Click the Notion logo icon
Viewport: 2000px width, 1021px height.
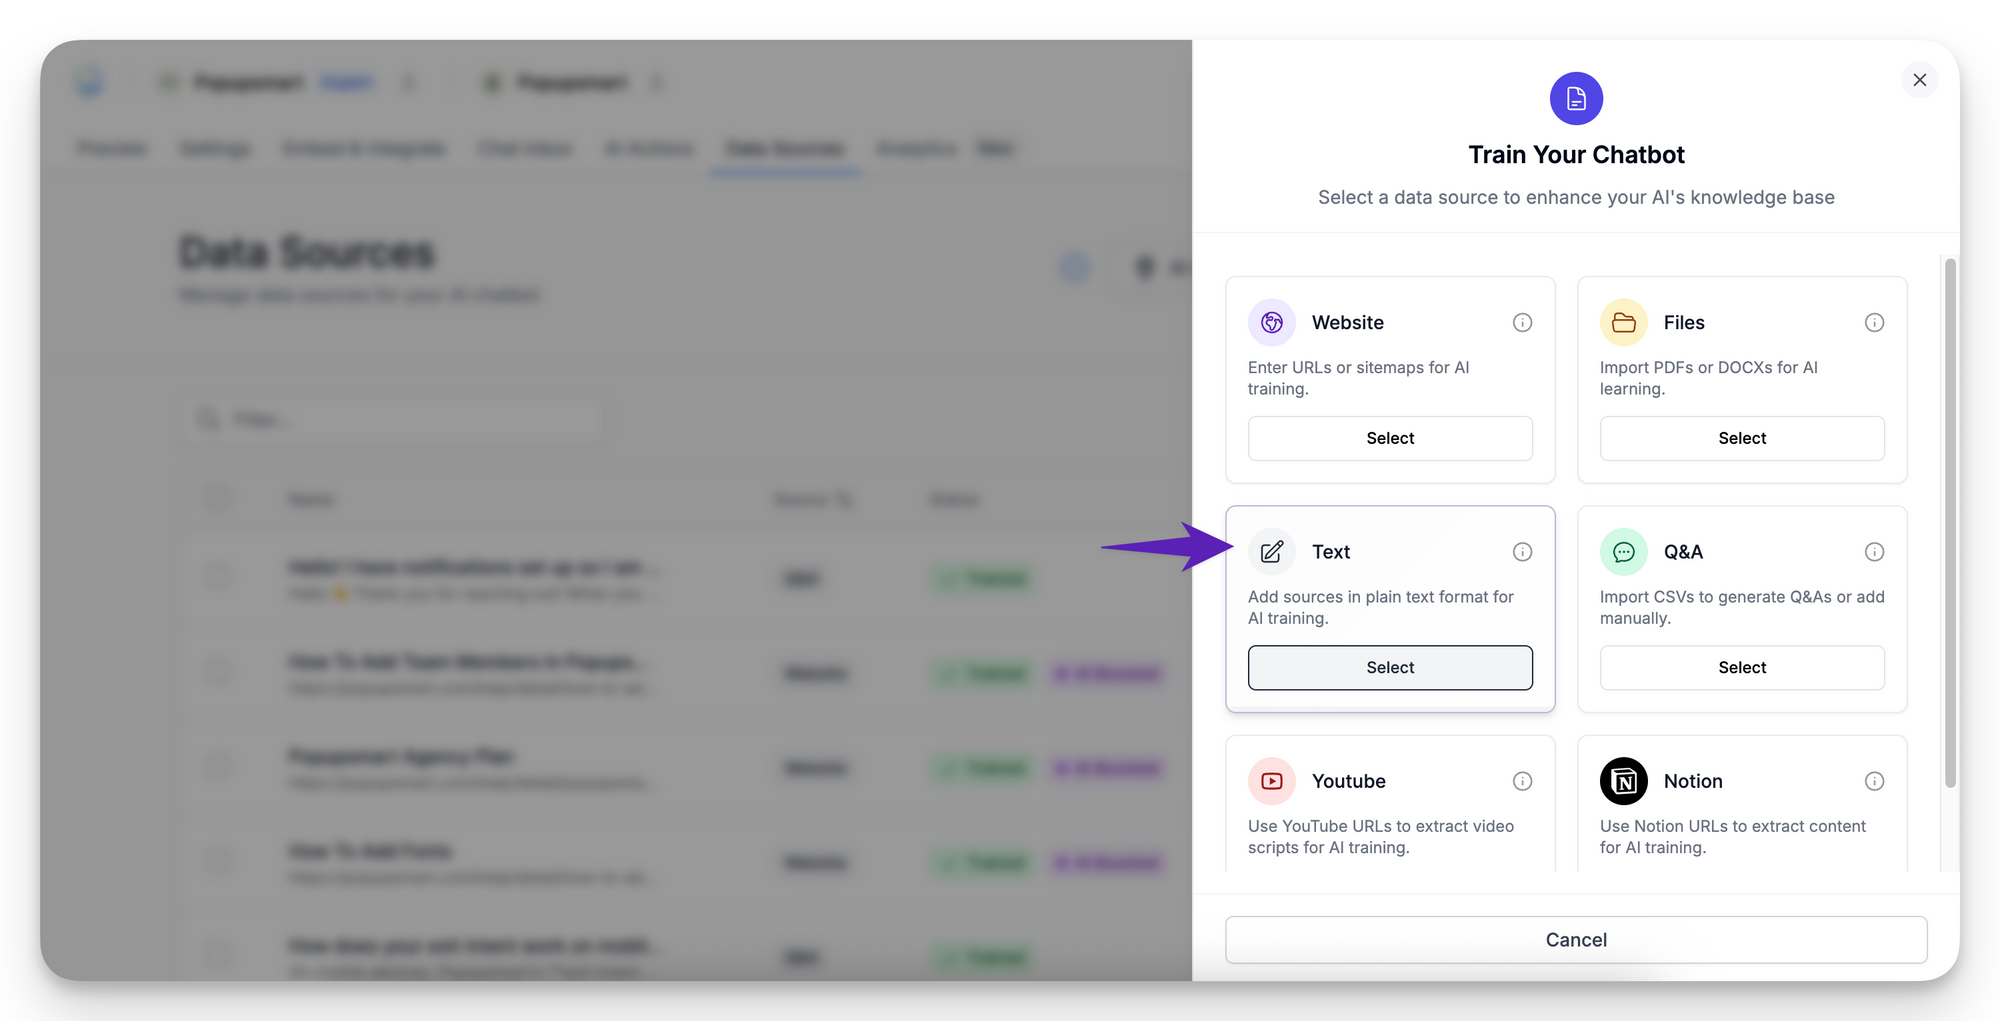(x=1624, y=781)
